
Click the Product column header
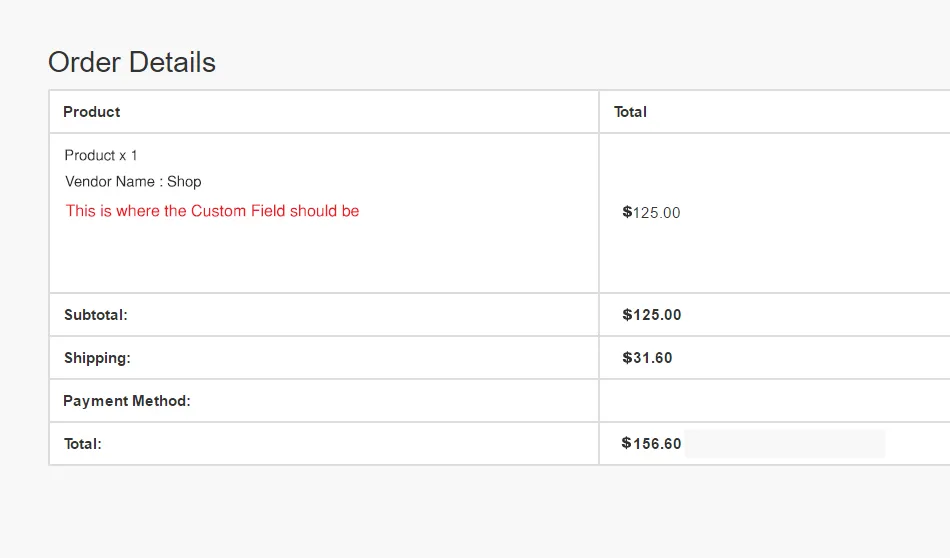pyautogui.click(x=92, y=112)
